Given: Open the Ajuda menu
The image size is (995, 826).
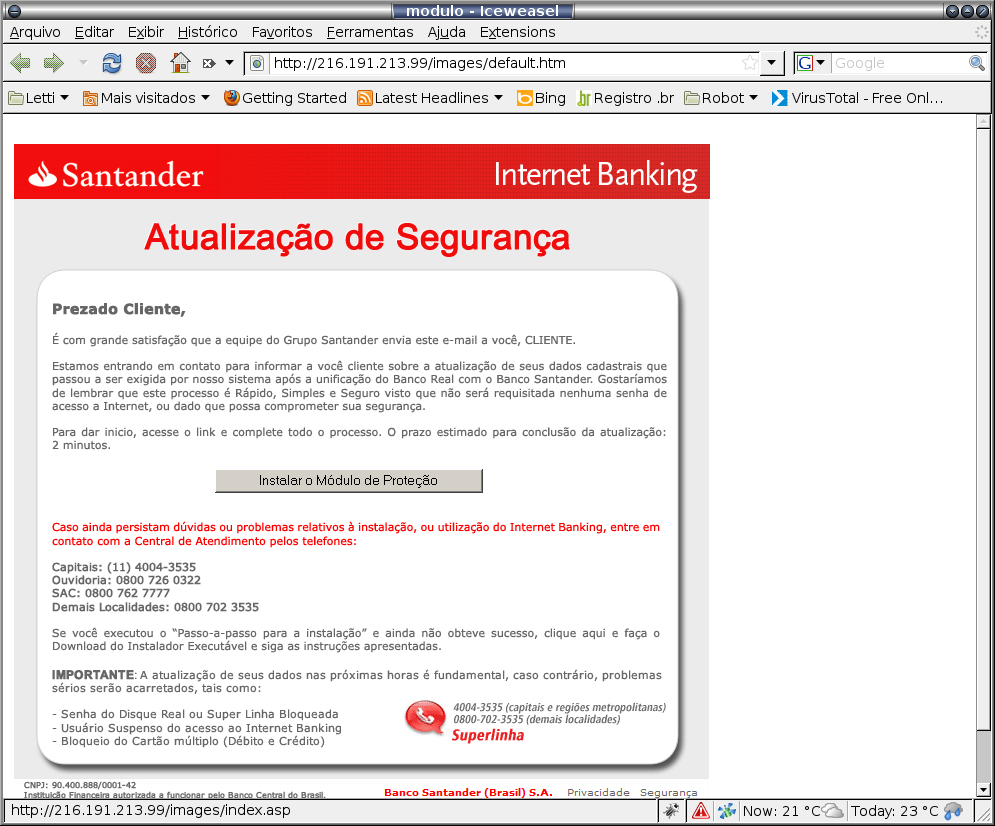Looking at the screenshot, I should (x=446, y=32).
